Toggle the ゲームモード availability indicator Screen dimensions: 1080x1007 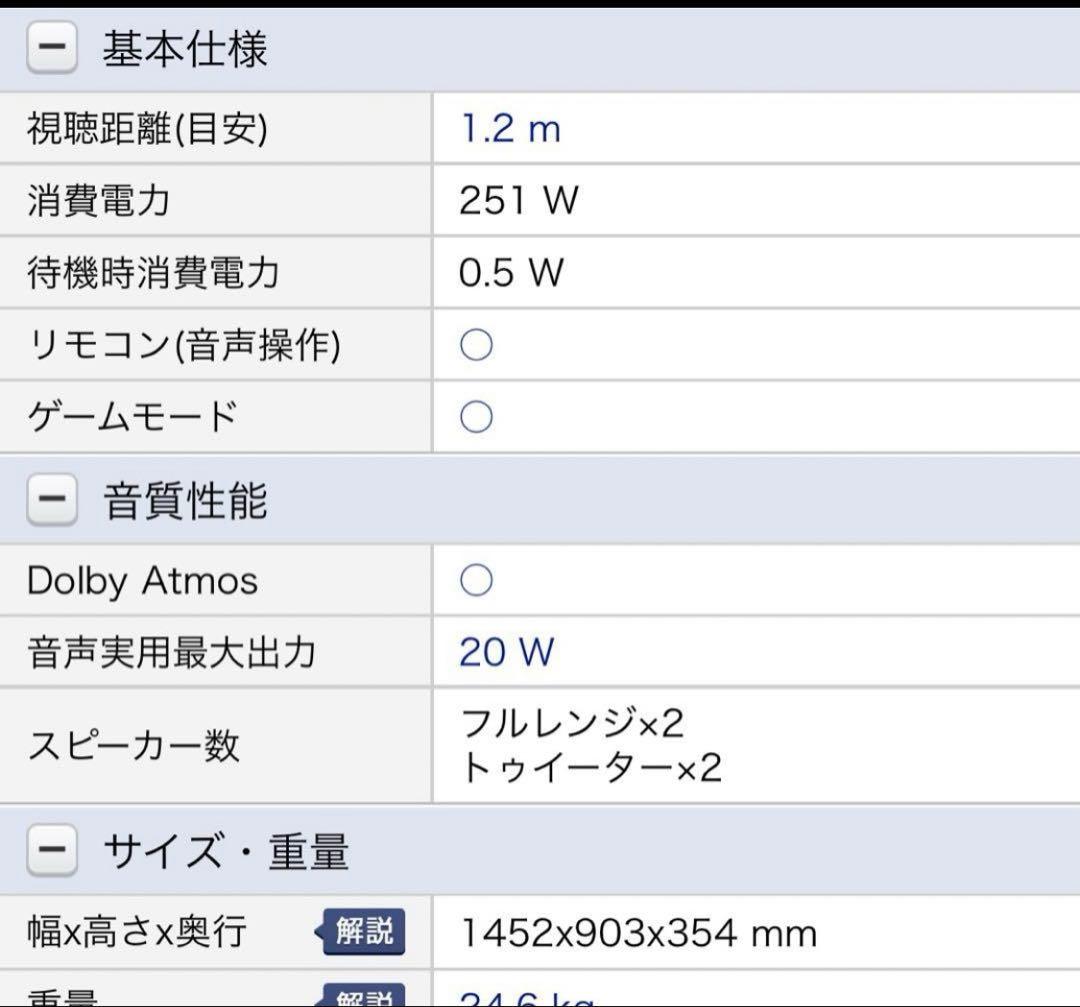[x=477, y=416]
